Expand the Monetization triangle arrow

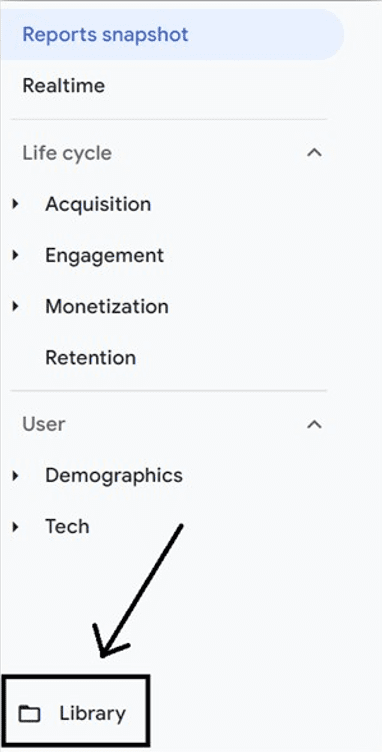[x=16, y=306]
